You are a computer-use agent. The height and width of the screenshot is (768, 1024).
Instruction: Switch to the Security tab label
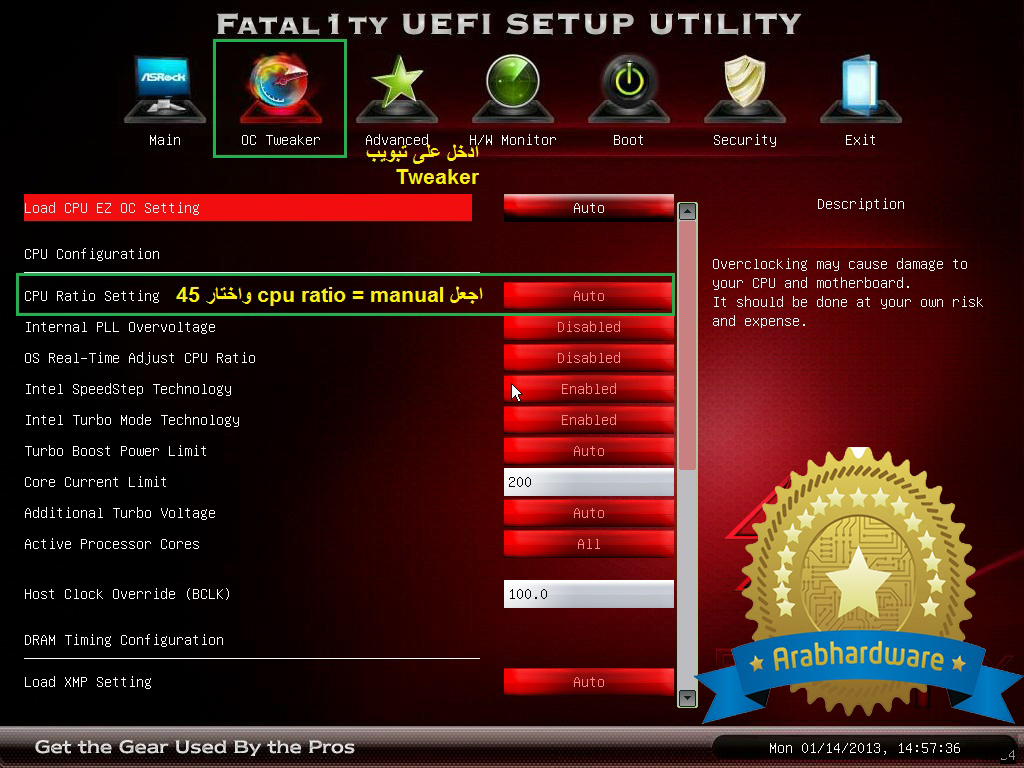[744, 140]
